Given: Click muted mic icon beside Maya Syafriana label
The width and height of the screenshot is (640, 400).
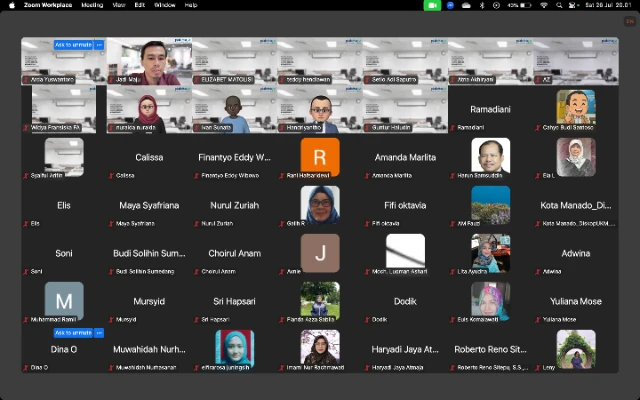Looking at the screenshot, I should pos(111,224).
